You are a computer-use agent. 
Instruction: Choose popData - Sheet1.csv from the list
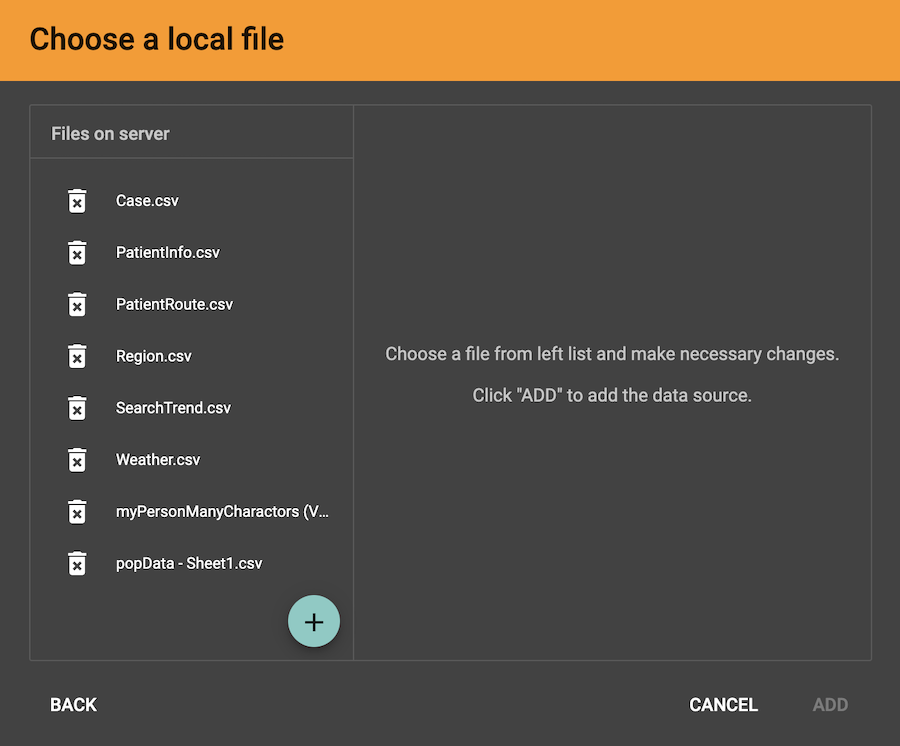pyautogui.click(x=189, y=563)
